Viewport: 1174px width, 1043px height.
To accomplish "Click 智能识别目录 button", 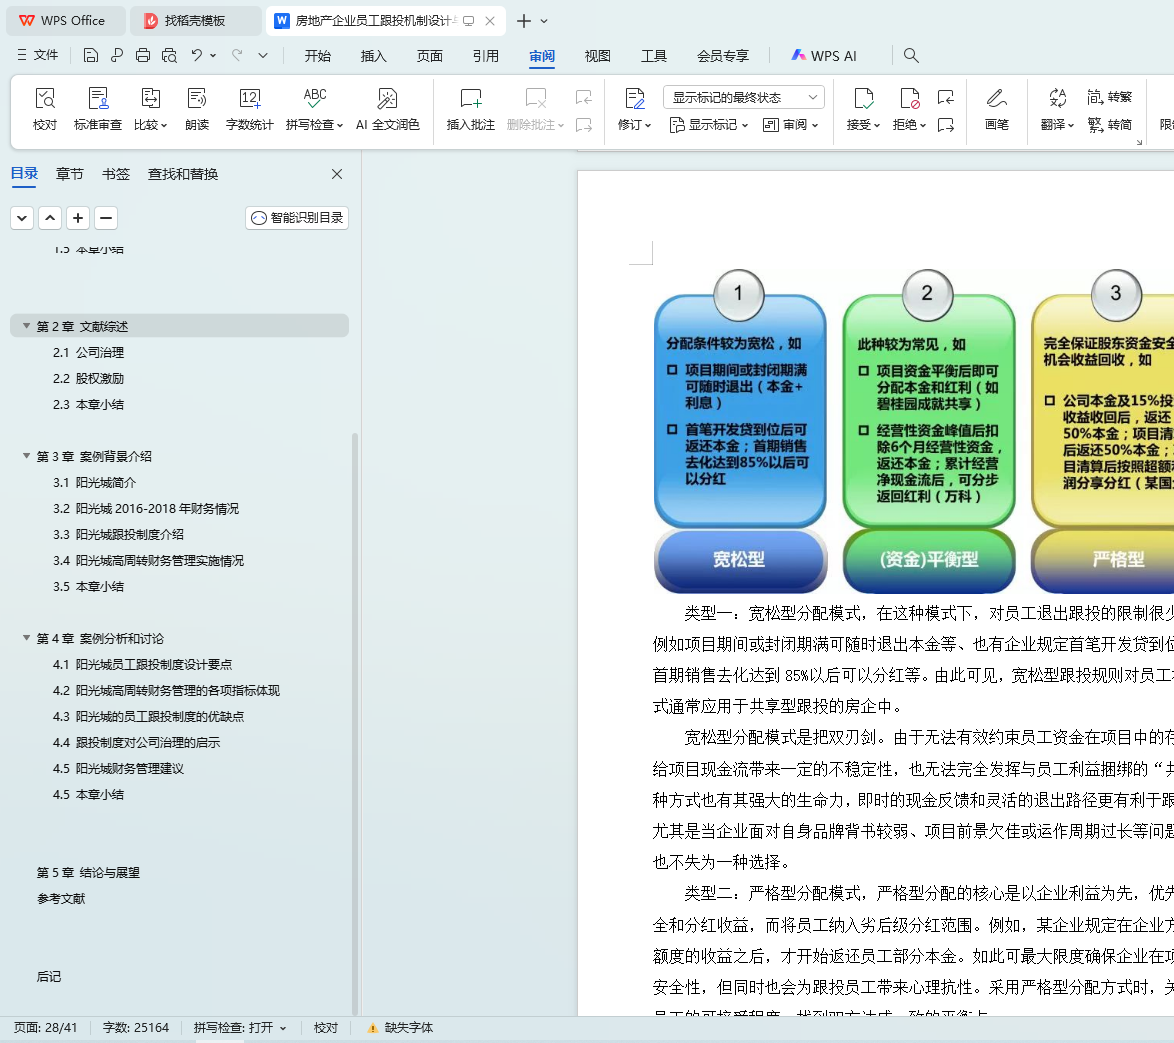I will pyautogui.click(x=296, y=218).
